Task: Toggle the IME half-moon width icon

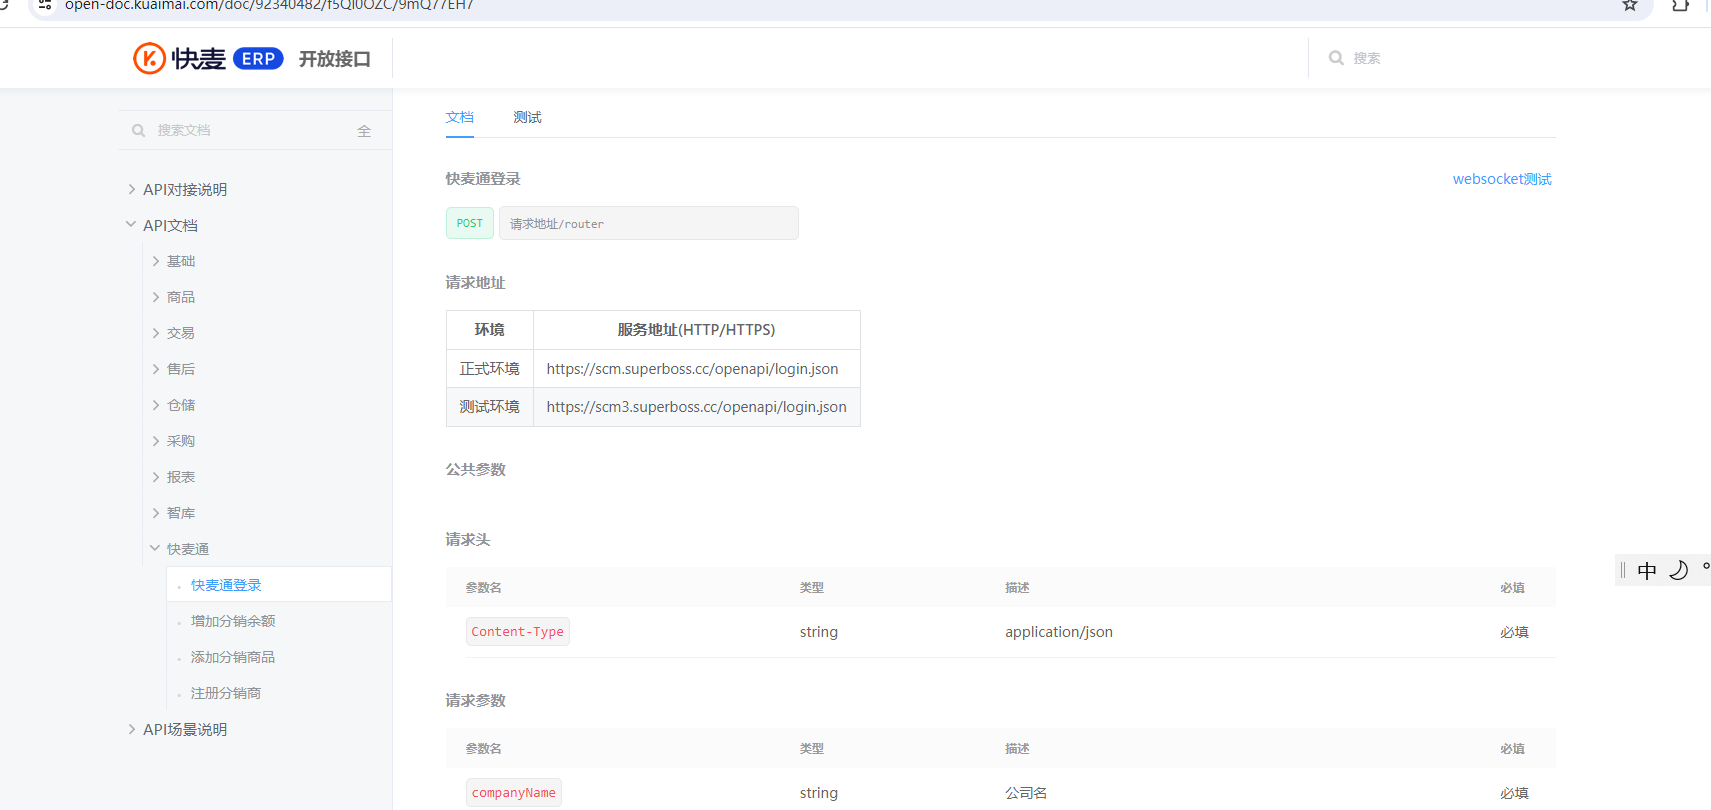Action: (x=1679, y=570)
